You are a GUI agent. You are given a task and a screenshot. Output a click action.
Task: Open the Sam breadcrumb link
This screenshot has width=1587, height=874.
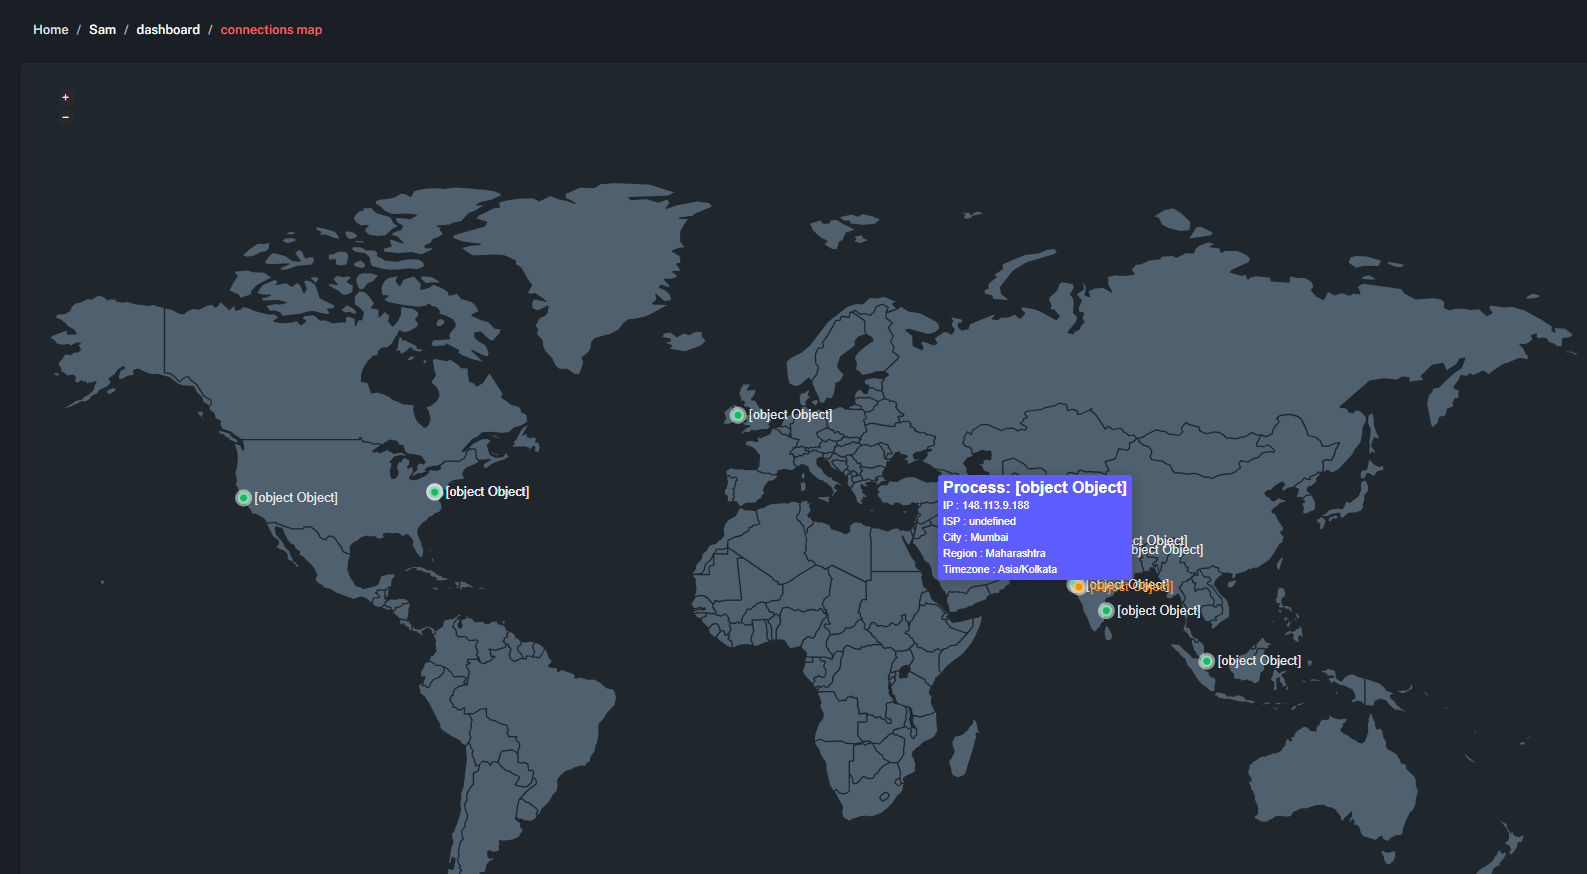point(102,30)
